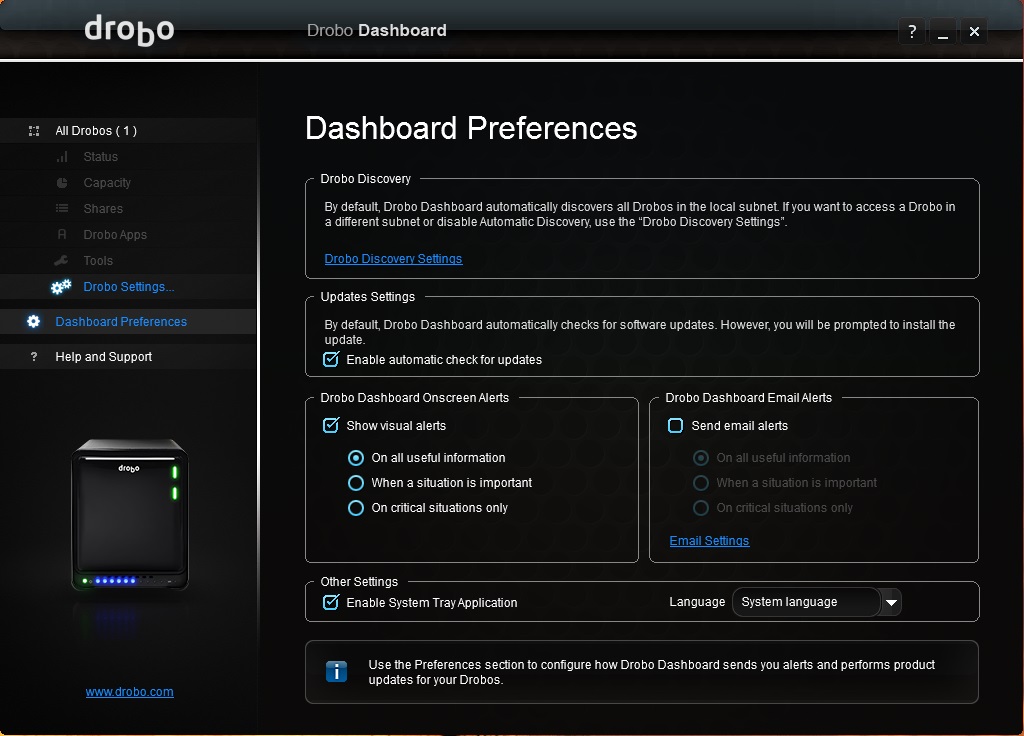
Task: Minimize the Drobo Dashboard window
Action: [x=943, y=31]
